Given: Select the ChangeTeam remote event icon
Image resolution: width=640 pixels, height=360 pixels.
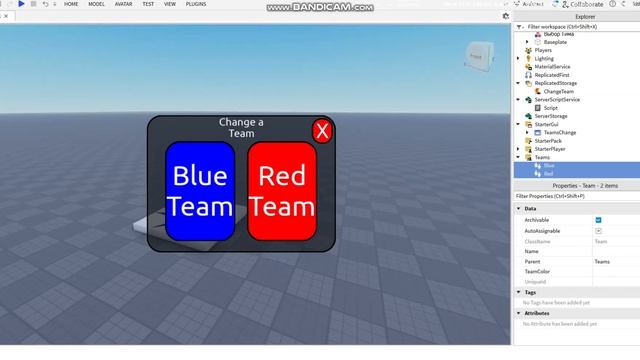Looking at the screenshot, I should (538, 91).
